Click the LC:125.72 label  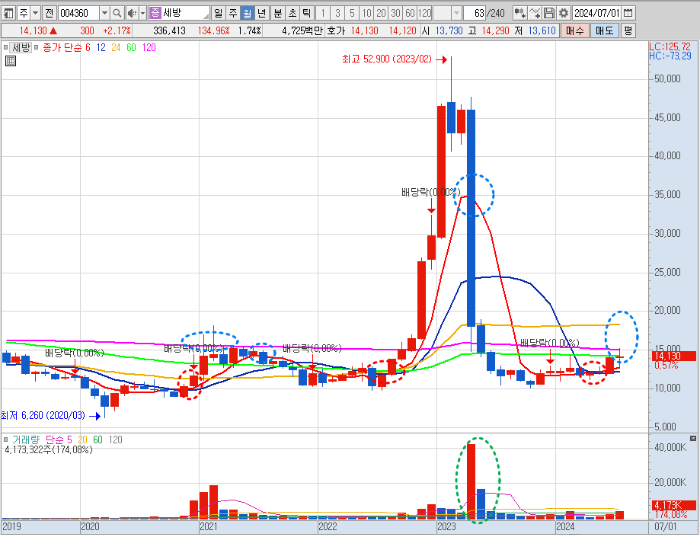tap(670, 46)
